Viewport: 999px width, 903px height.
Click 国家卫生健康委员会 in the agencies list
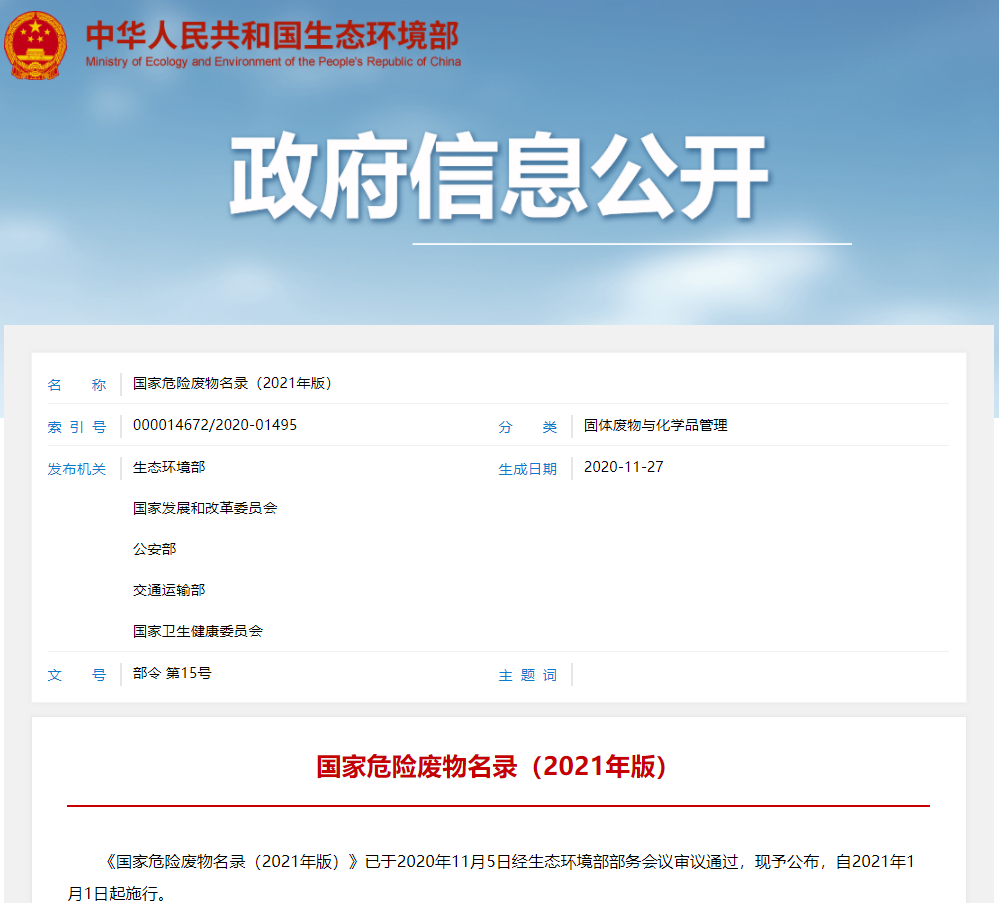click(x=198, y=631)
